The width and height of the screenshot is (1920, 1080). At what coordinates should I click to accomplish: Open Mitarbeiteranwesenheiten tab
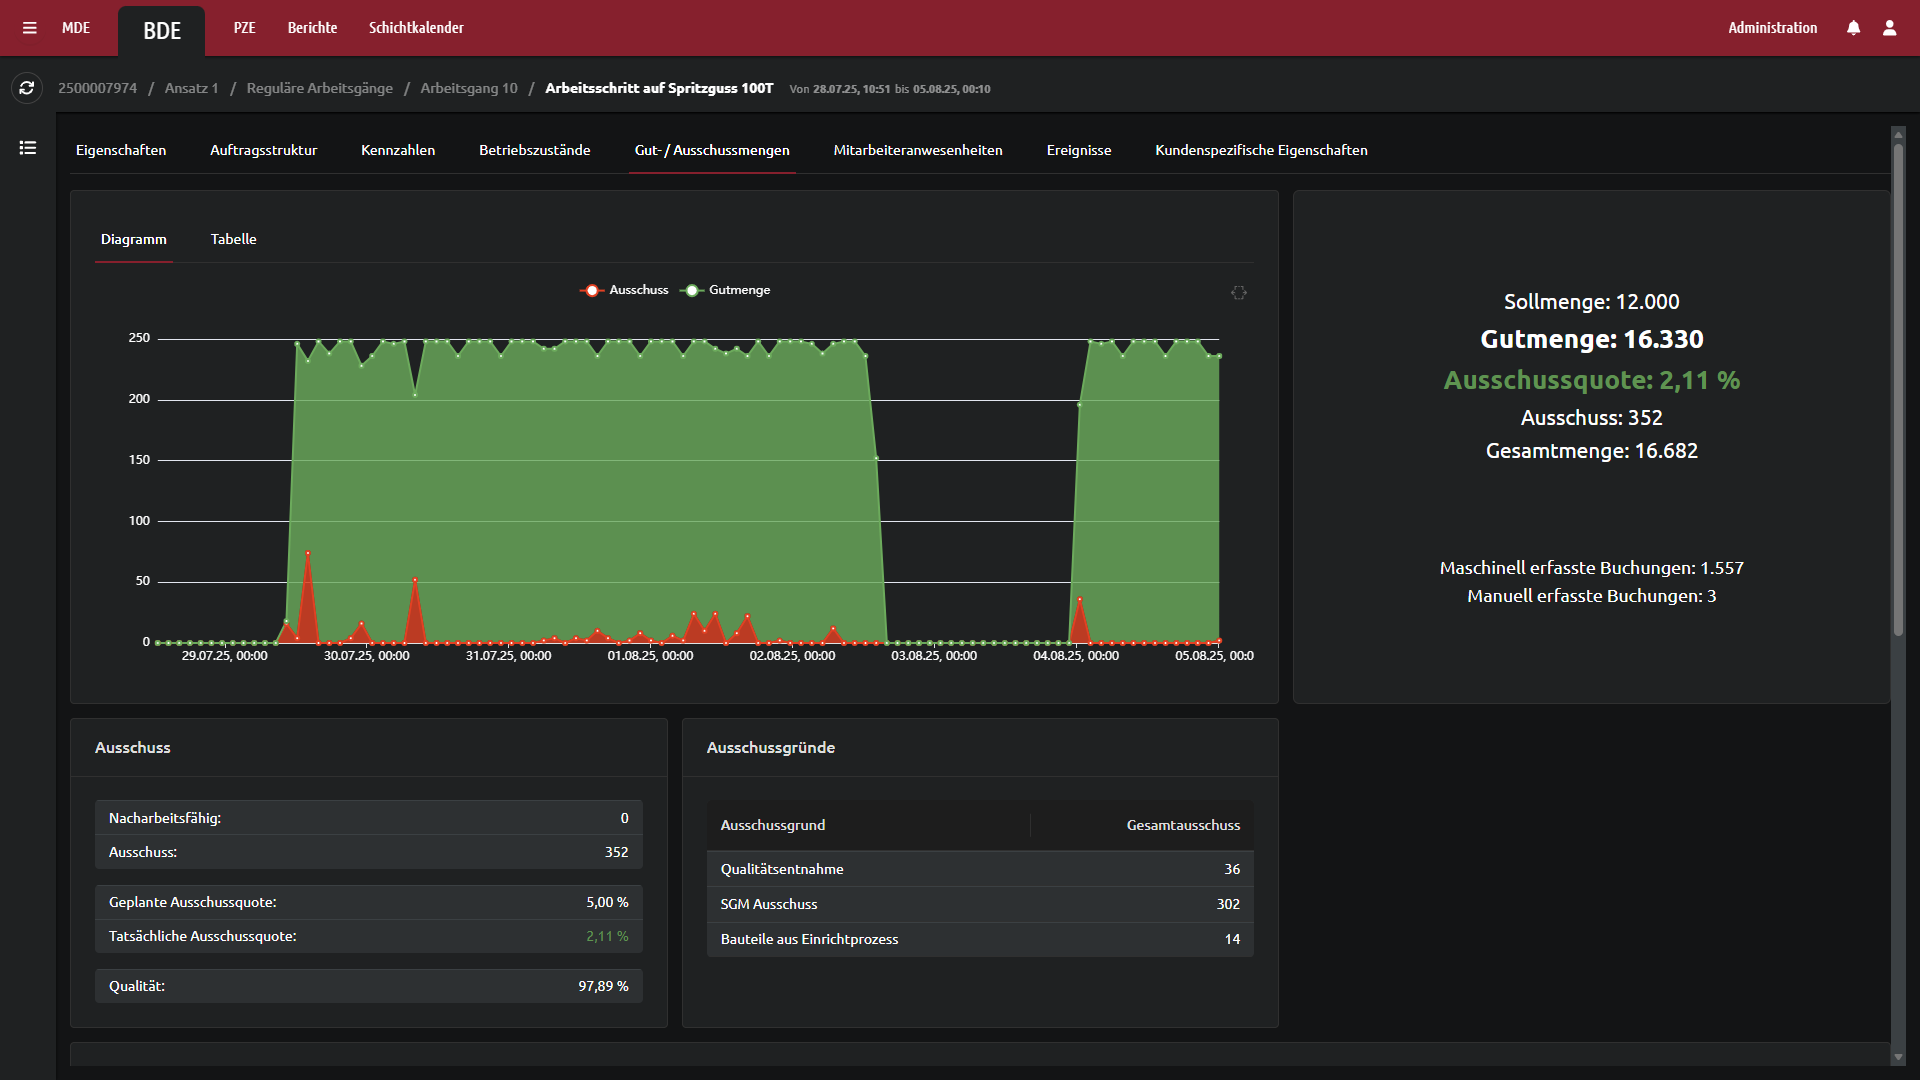point(918,150)
